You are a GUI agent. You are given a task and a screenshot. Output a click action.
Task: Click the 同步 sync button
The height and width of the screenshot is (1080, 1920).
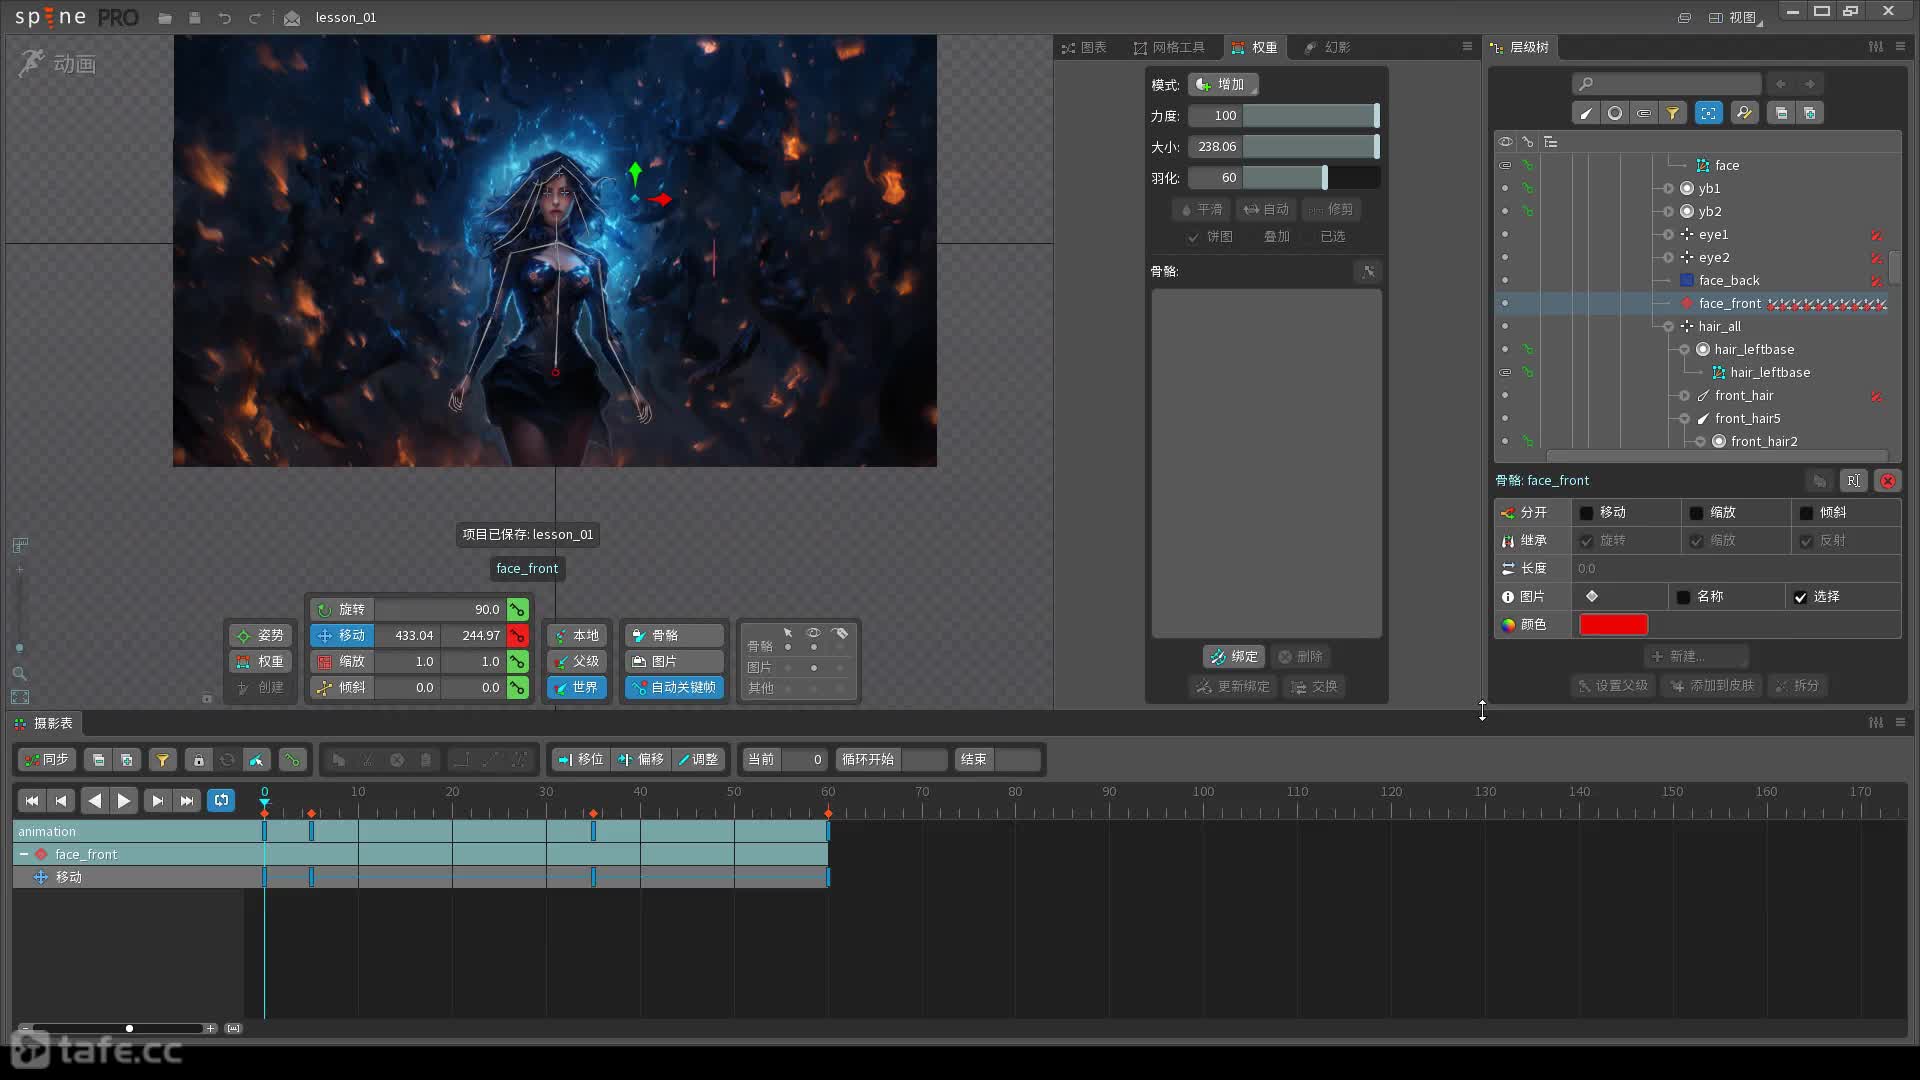tap(46, 760)
